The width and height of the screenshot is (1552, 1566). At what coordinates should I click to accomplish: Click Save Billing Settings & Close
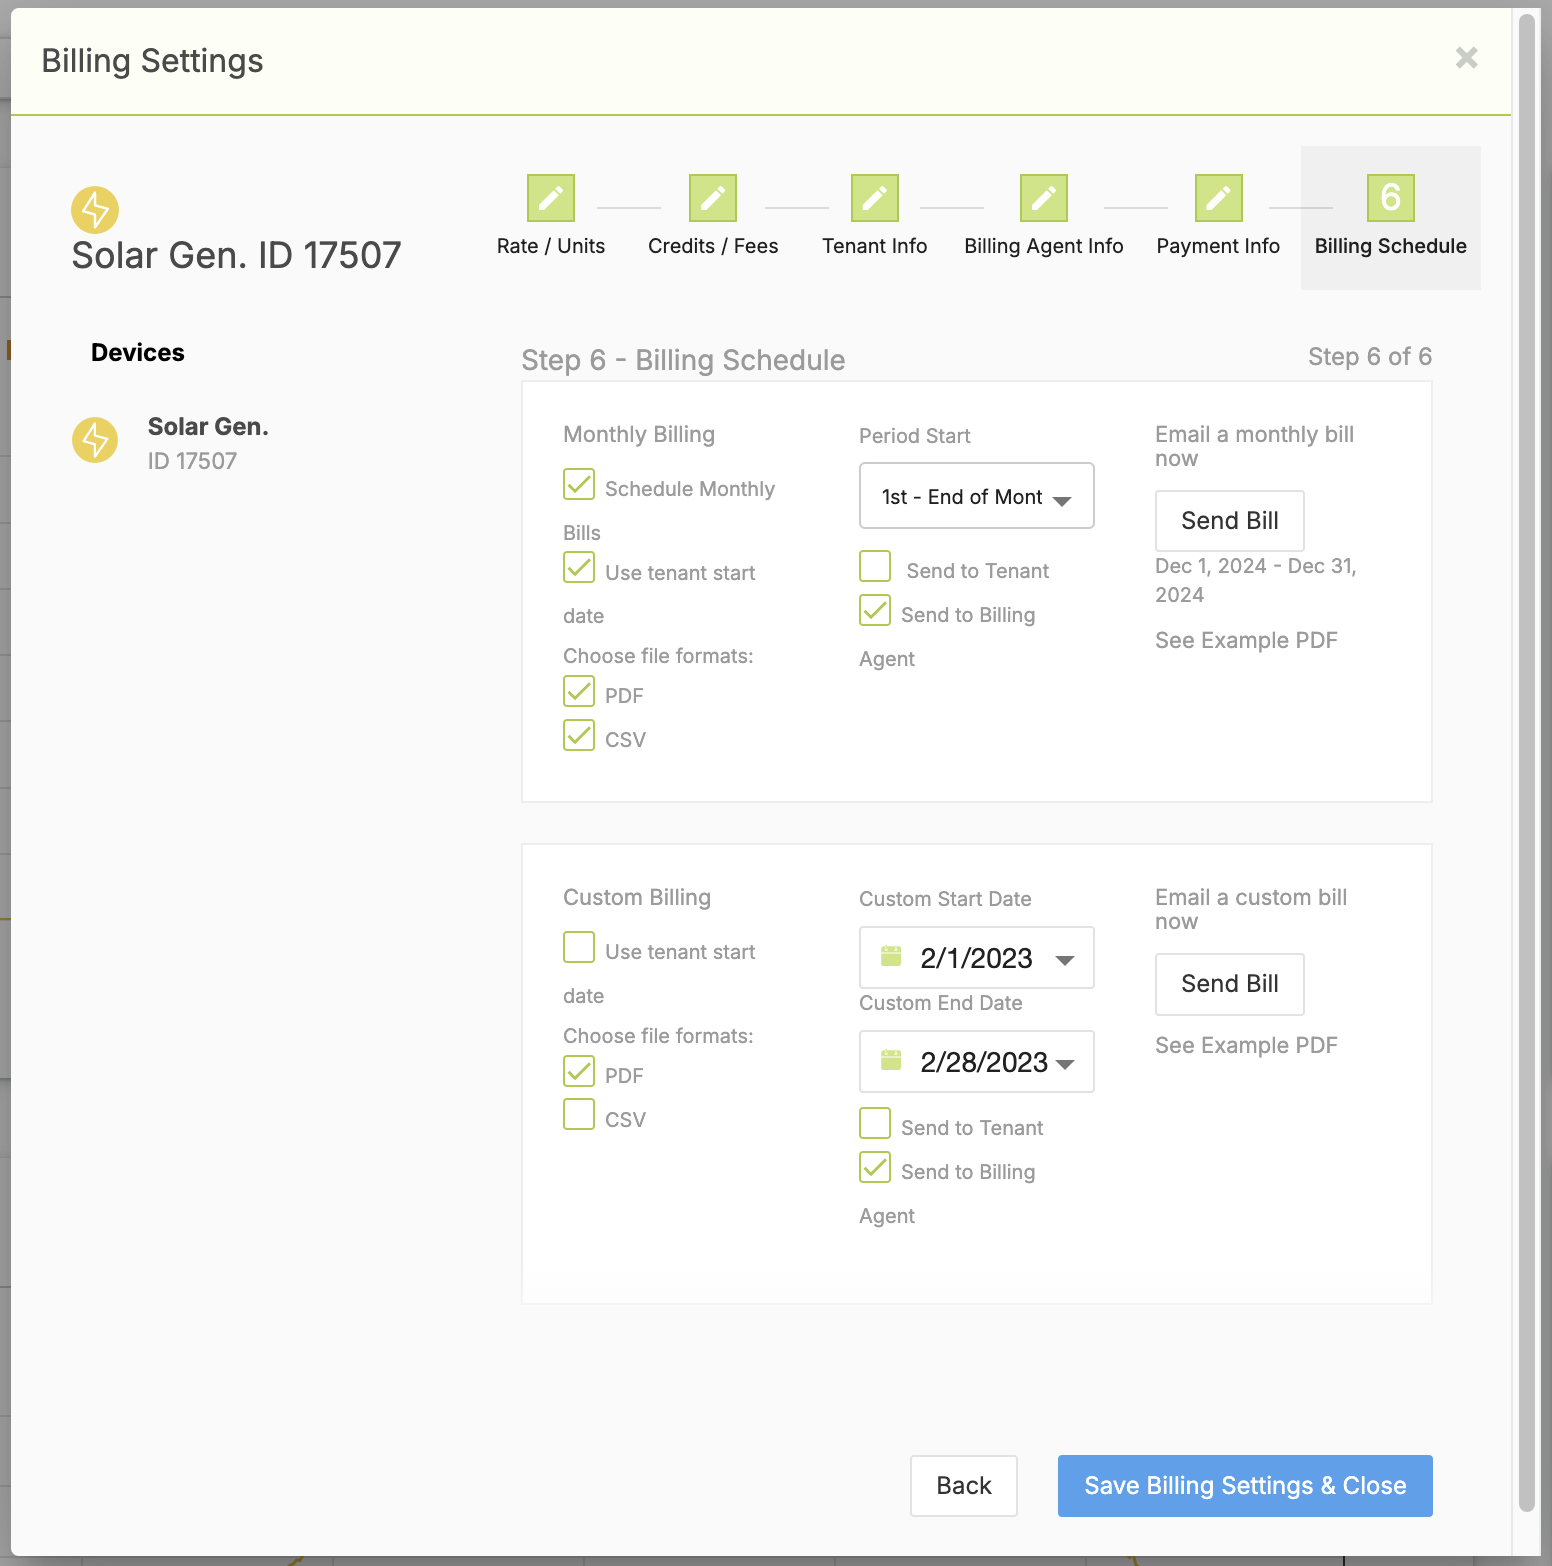click(1245, 1486)
